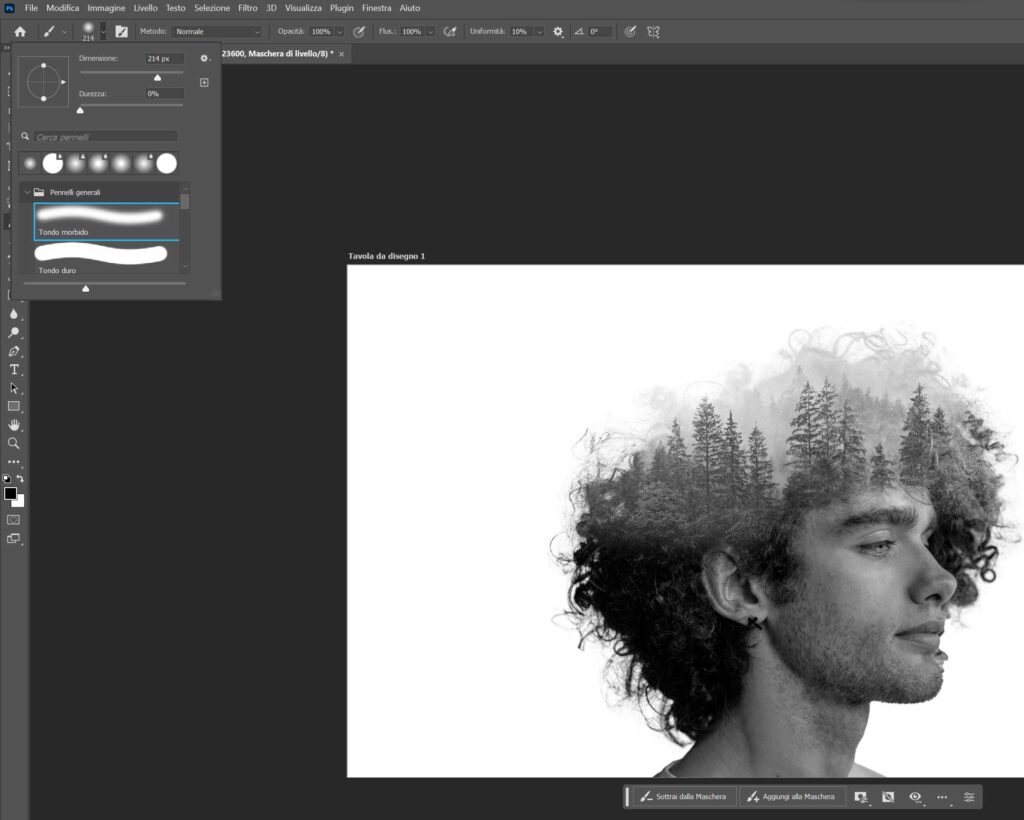Image resolution: width=1024 pixels, height=820 pixels.
Task: Toggle pressure for size target icon
Action: click(x=630, y=31)
